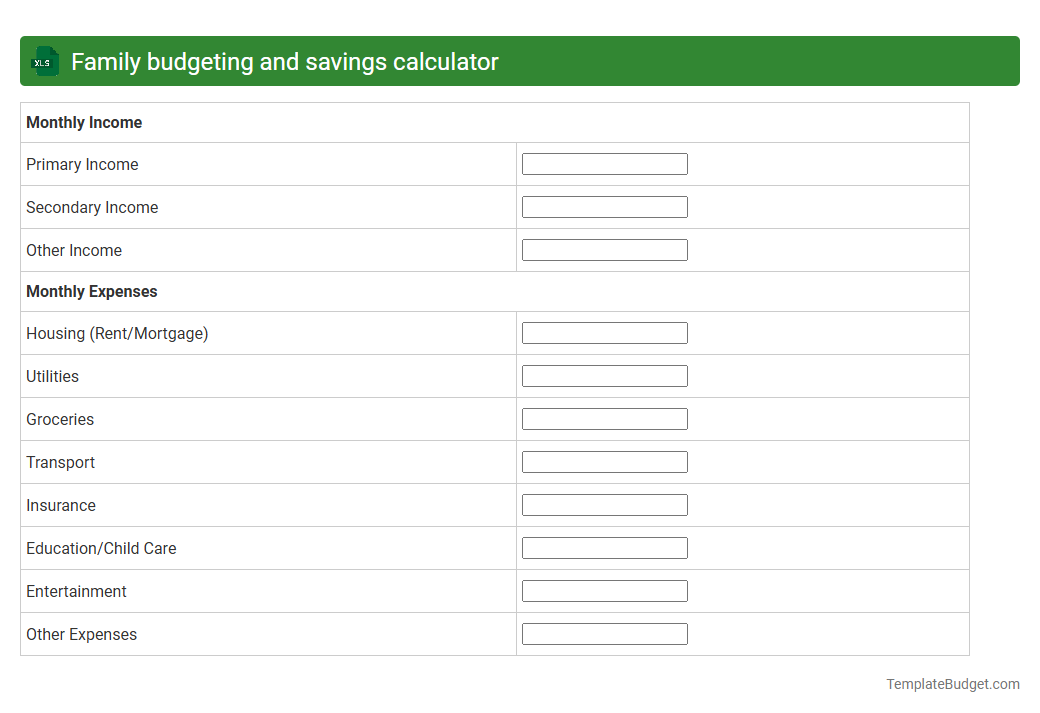Click the Secondary Income entry box
Image resolution: width=1040 pixels, height=713 pixels.
pyautogui.click(x=604, y=206)
